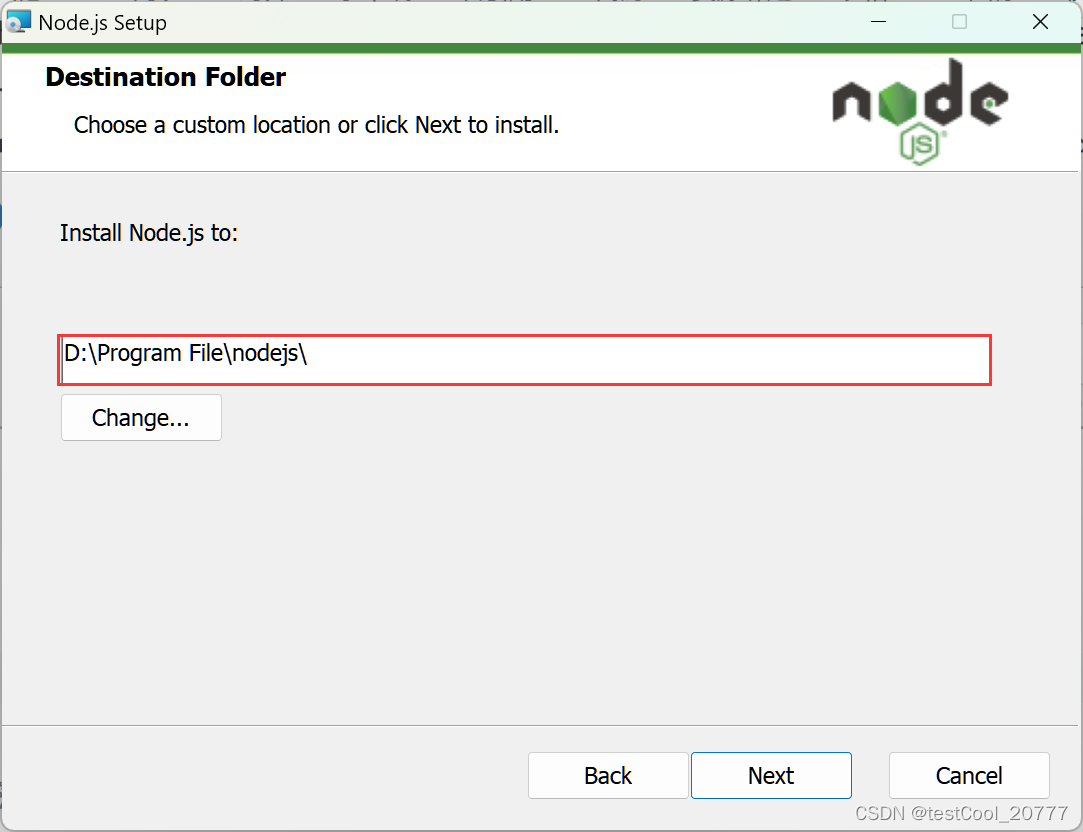Click the 'Install Node.js to:' label
This screenshot has height=832, width=1083.
click(x=149, y=233)
